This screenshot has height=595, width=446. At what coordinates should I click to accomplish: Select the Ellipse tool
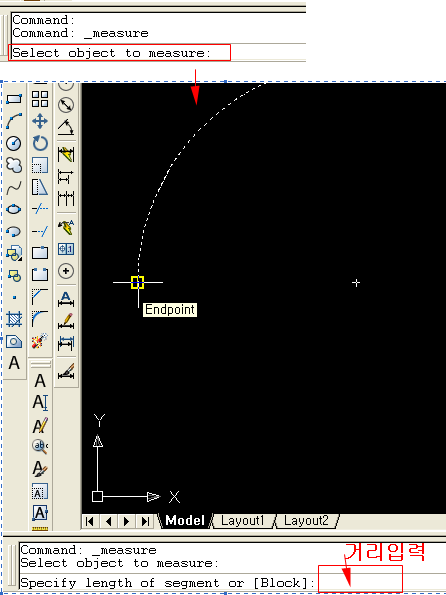[14, 209]
